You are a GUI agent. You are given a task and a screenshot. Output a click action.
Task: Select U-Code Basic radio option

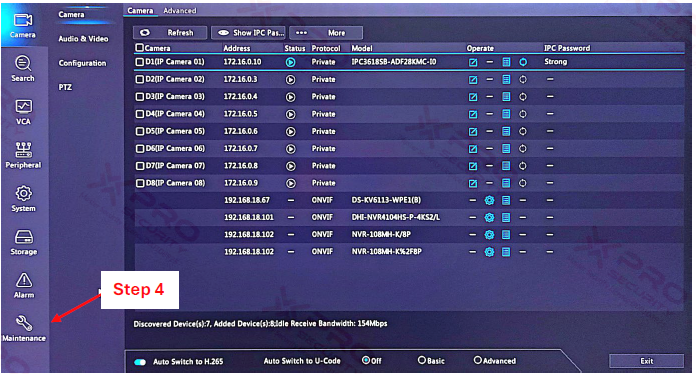(x=422, y=360)
